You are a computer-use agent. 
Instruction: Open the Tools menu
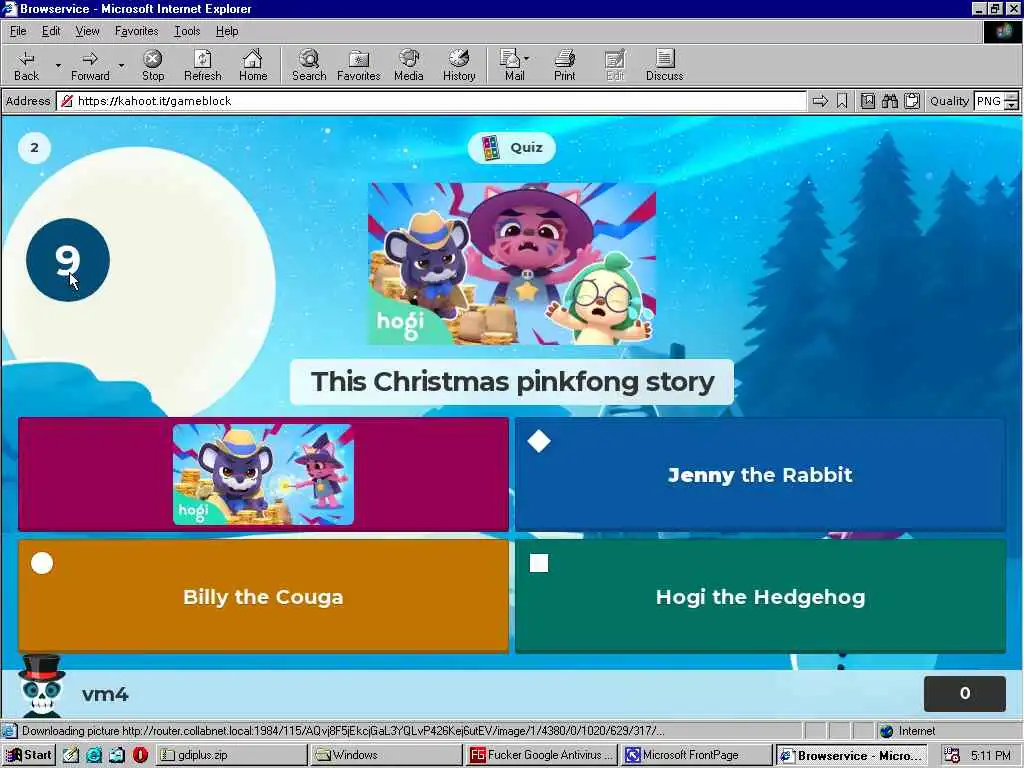[187, 31]
